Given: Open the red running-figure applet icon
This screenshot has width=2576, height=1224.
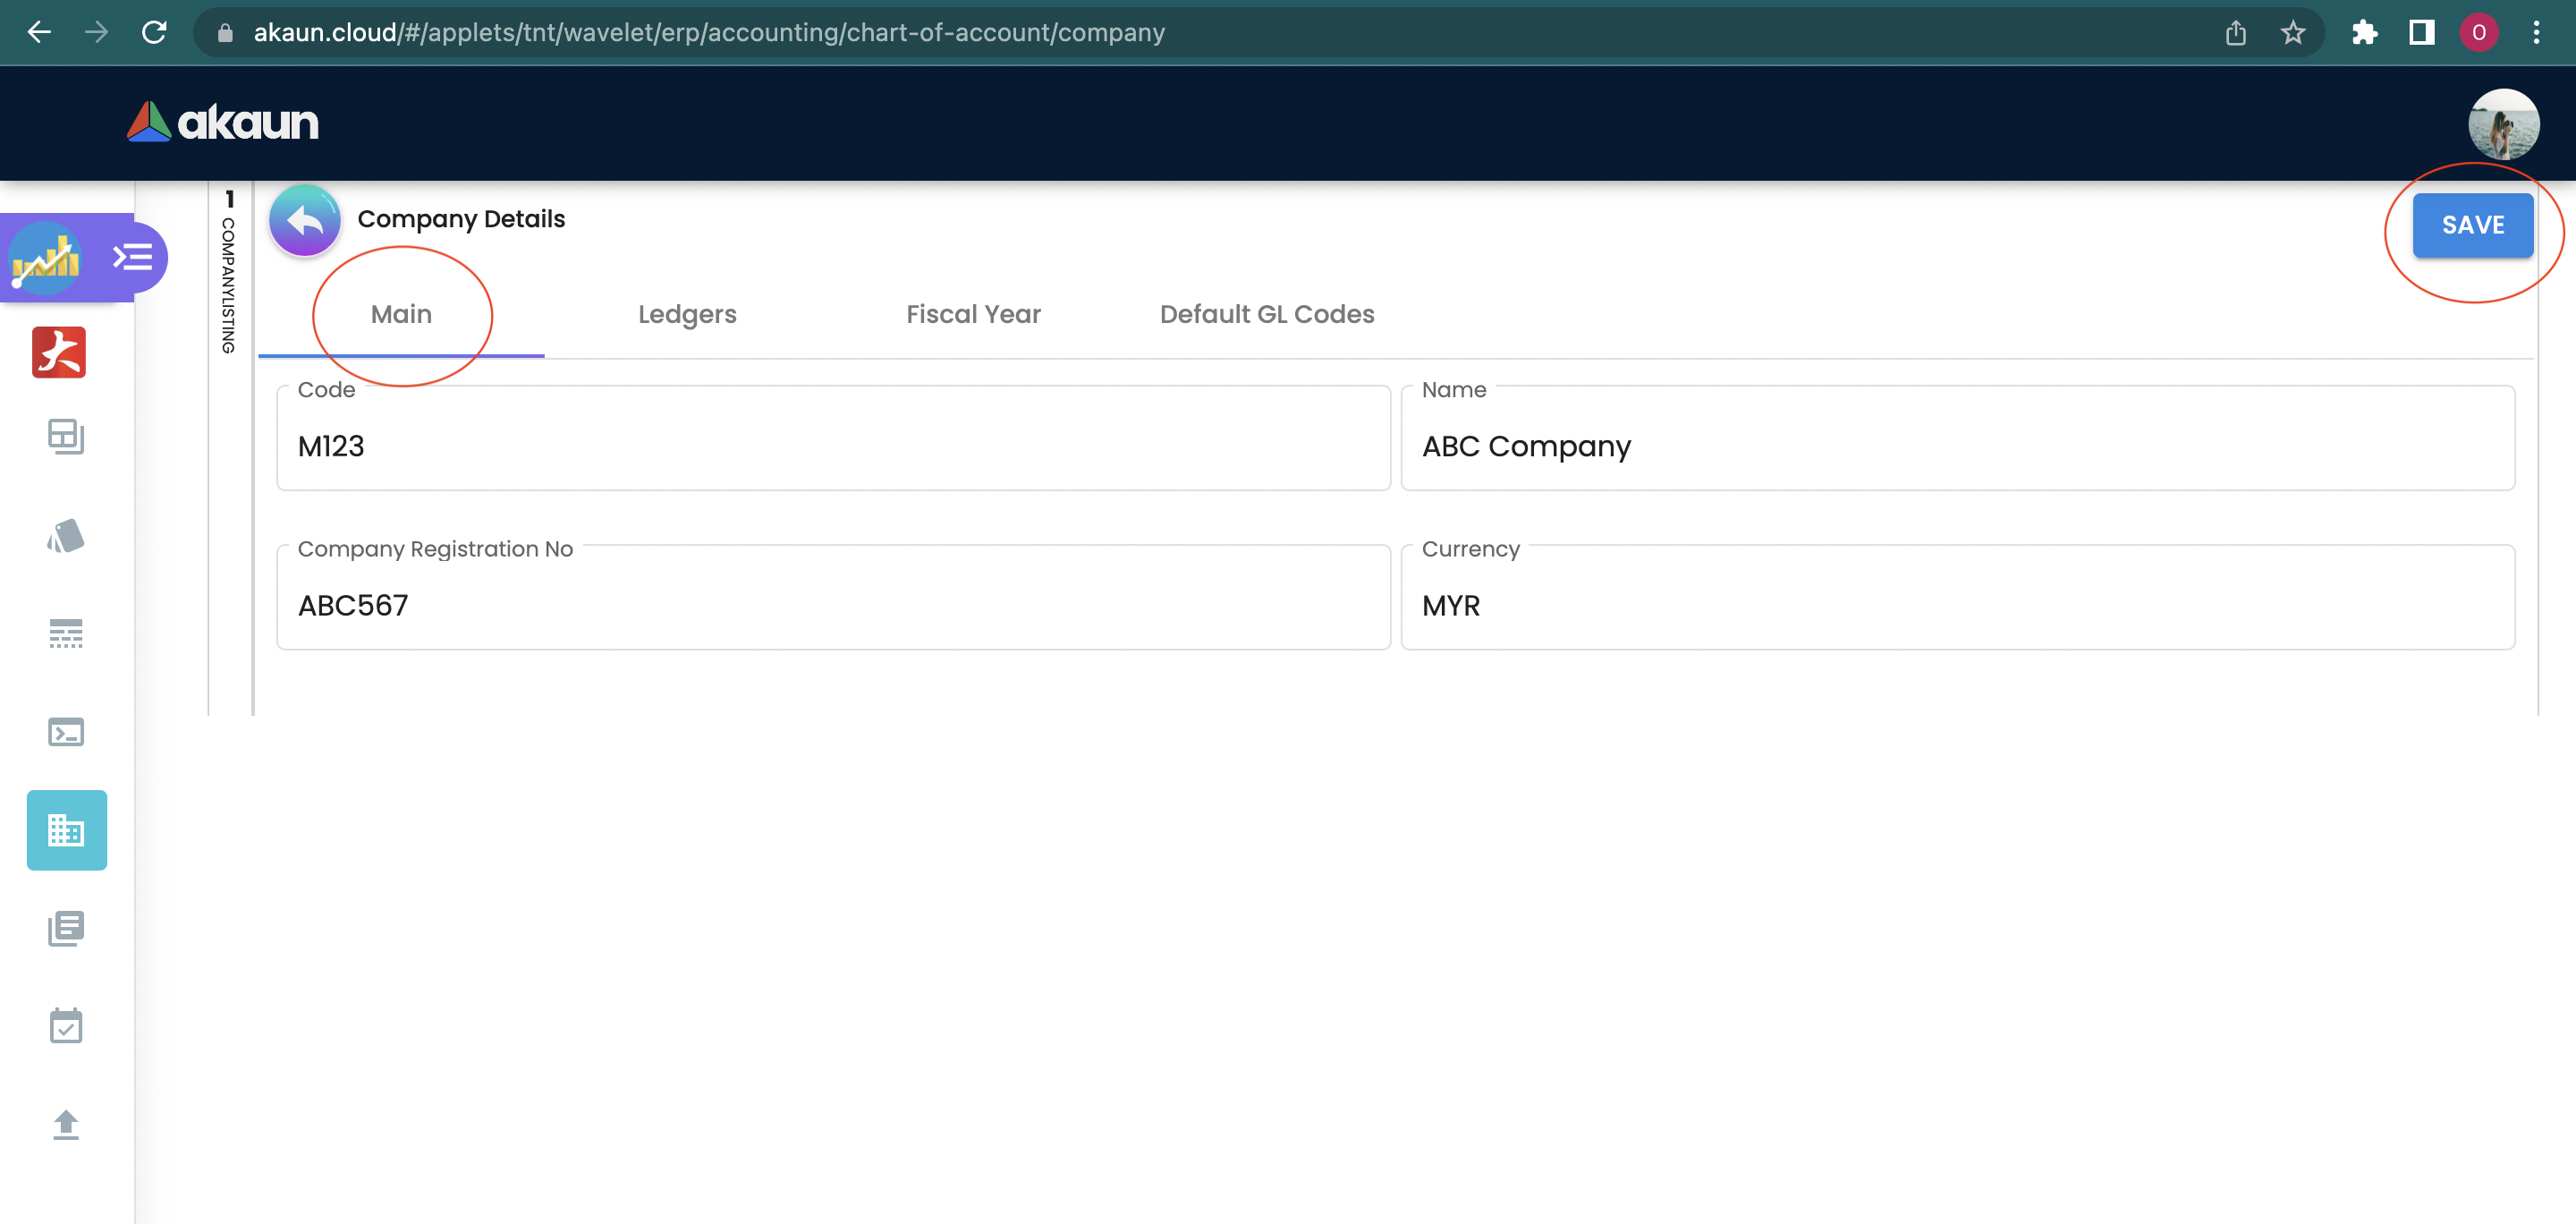Looking at the screenshot, I should coord(59,352).
